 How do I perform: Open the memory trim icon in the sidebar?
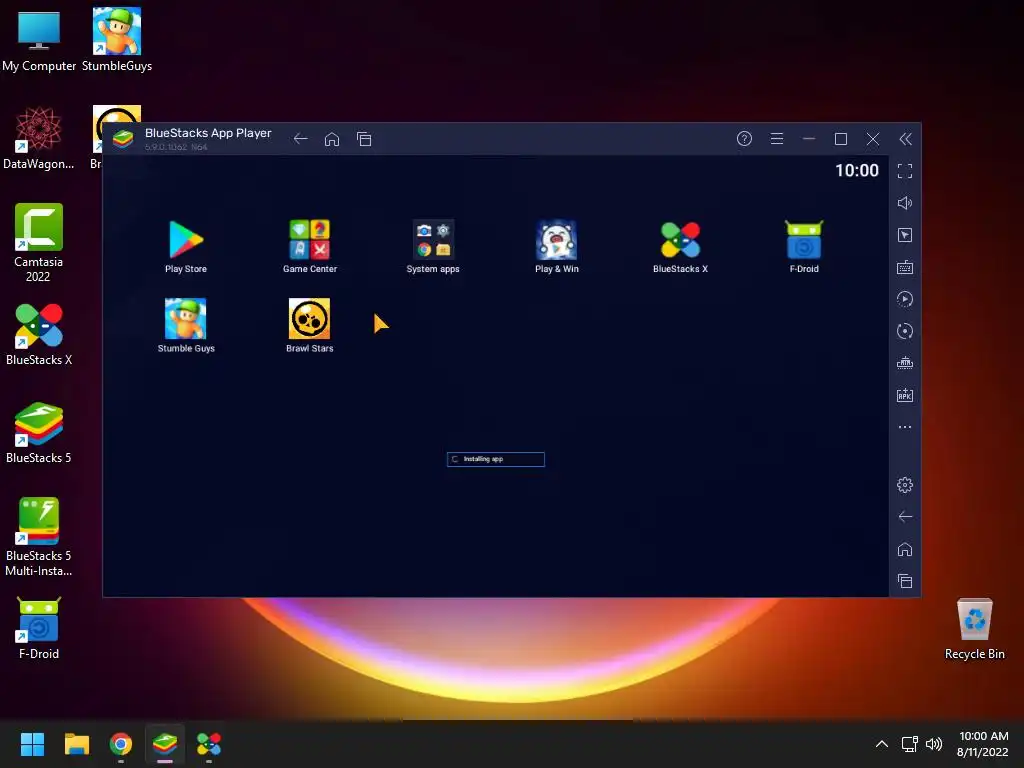click(x=904, y=363)
